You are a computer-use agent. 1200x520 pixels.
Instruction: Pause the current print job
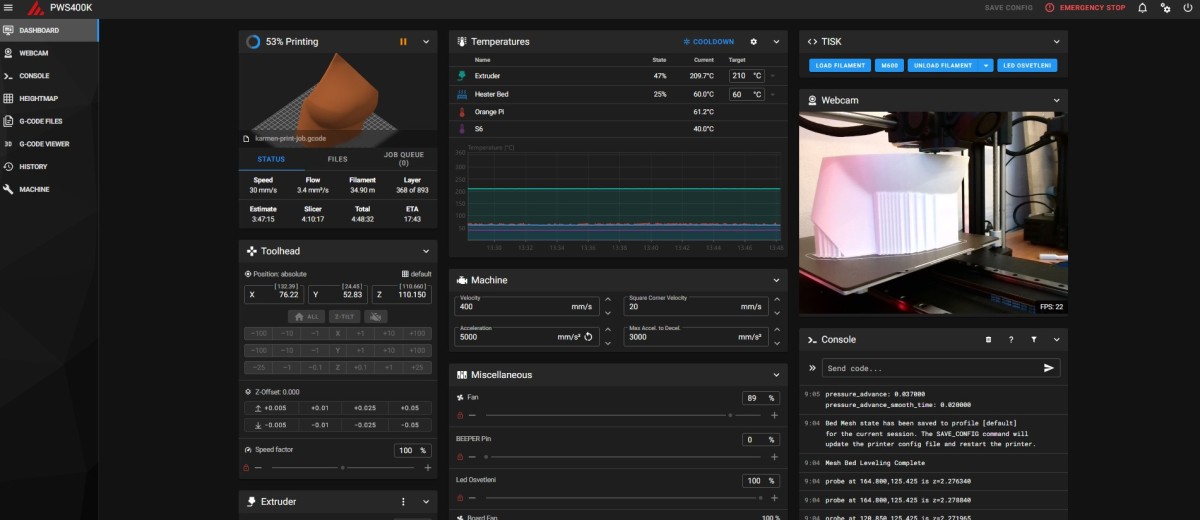tap(404, 42)
